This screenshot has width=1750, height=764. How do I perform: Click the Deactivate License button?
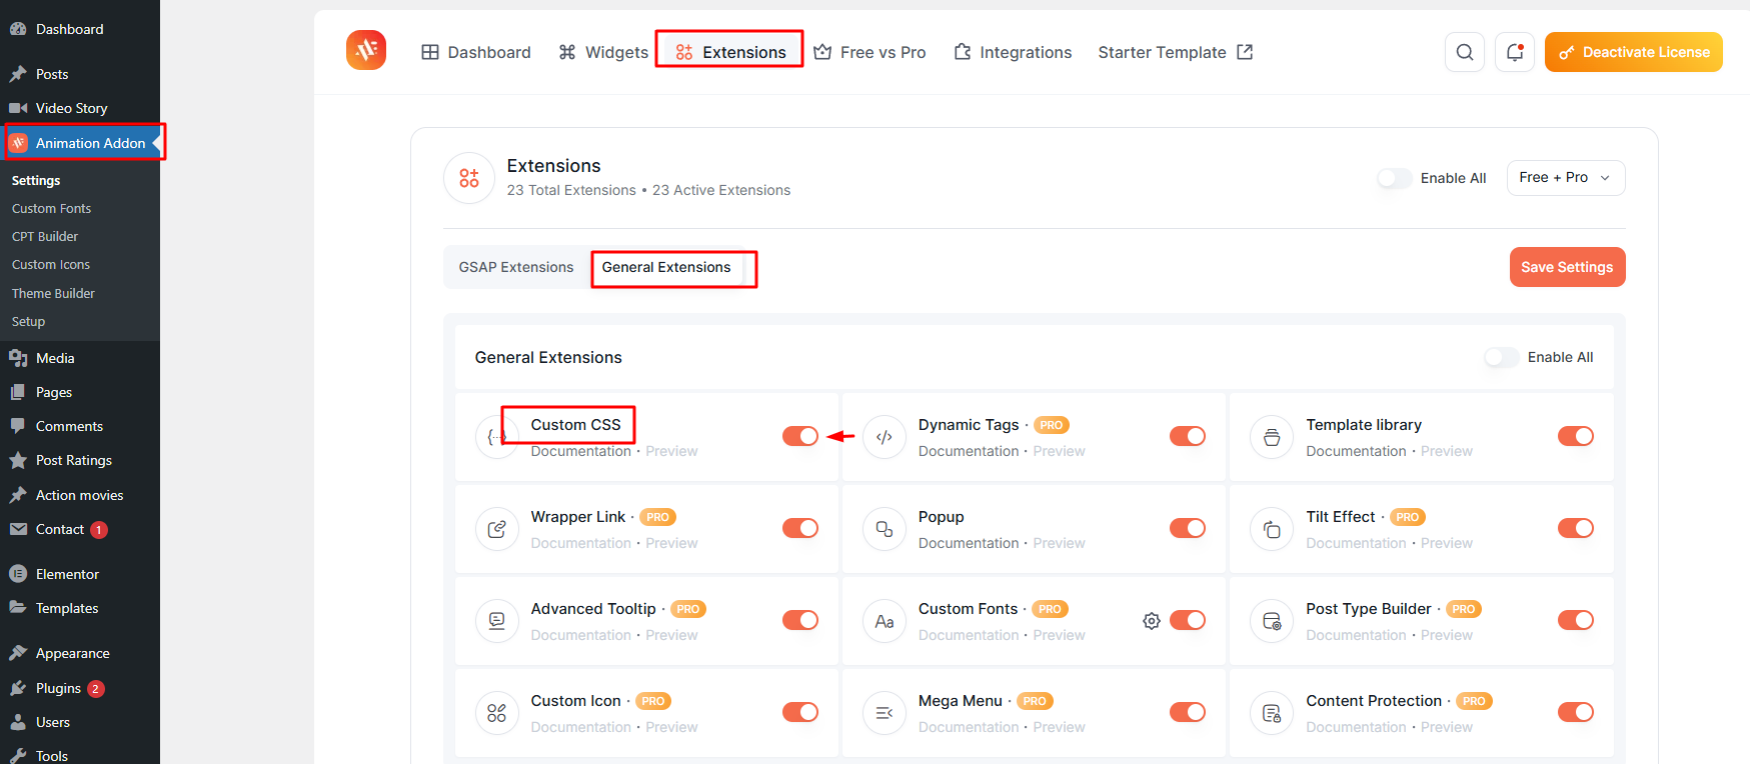1634,52
